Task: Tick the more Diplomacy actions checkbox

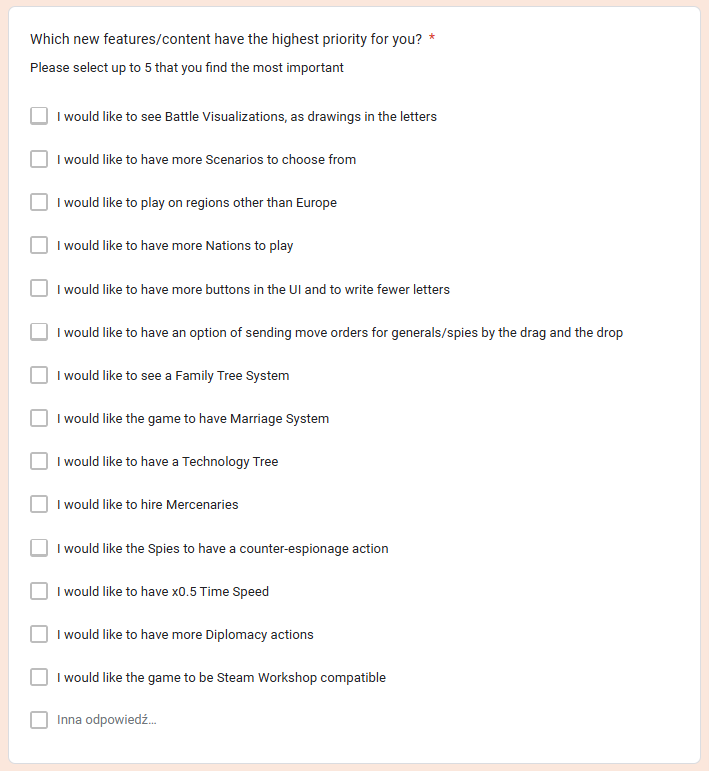Action: click(x=39, y=634)
